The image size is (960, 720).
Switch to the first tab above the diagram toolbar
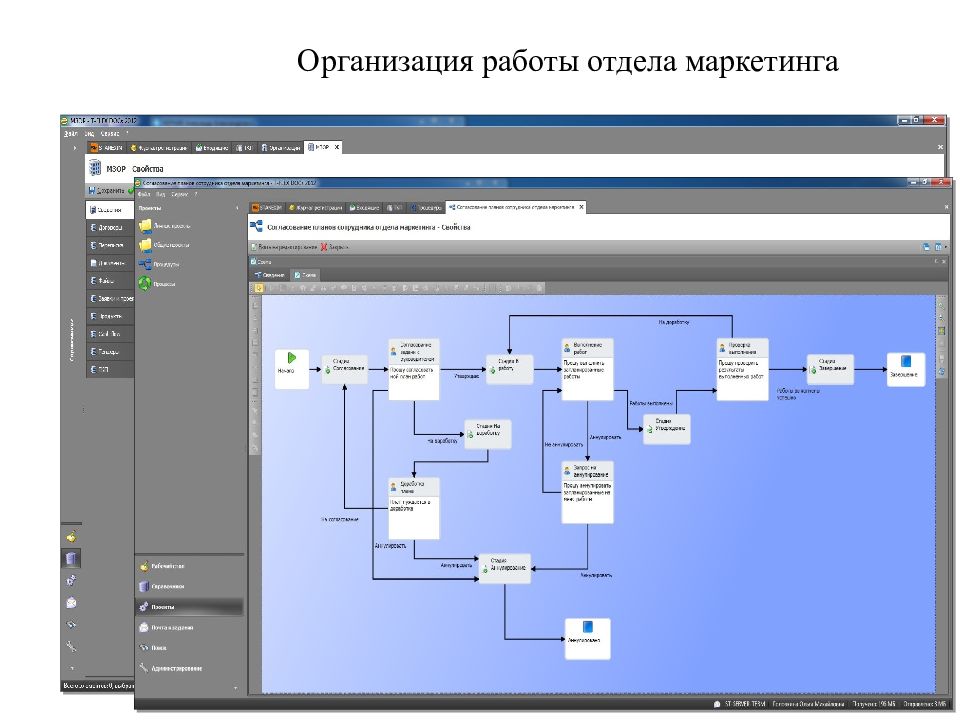pos(270,275)
